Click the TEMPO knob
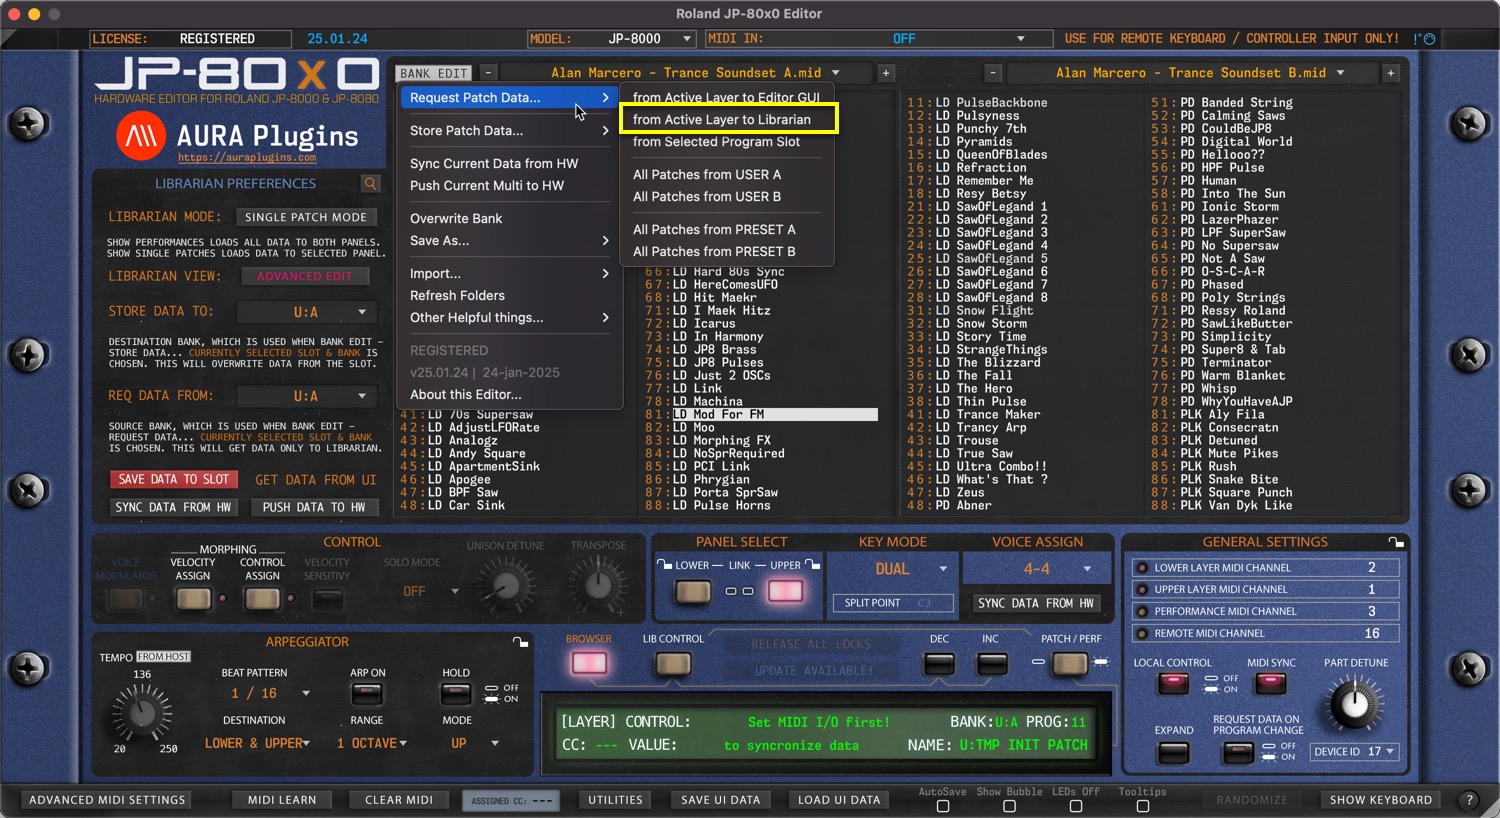 pyautogui.click(x=142, y=713)
